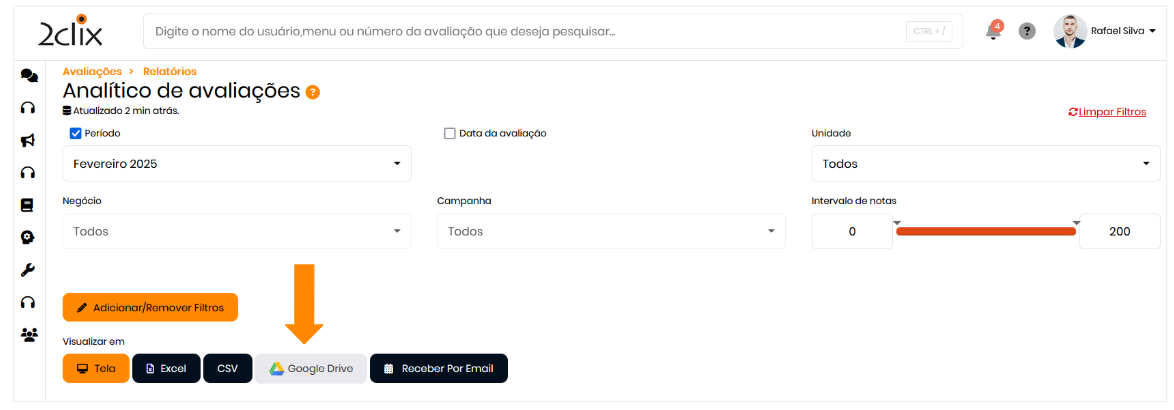Open the chat conversations sidebar icon
Screen dimensions: 1174x410
[29, 75]
